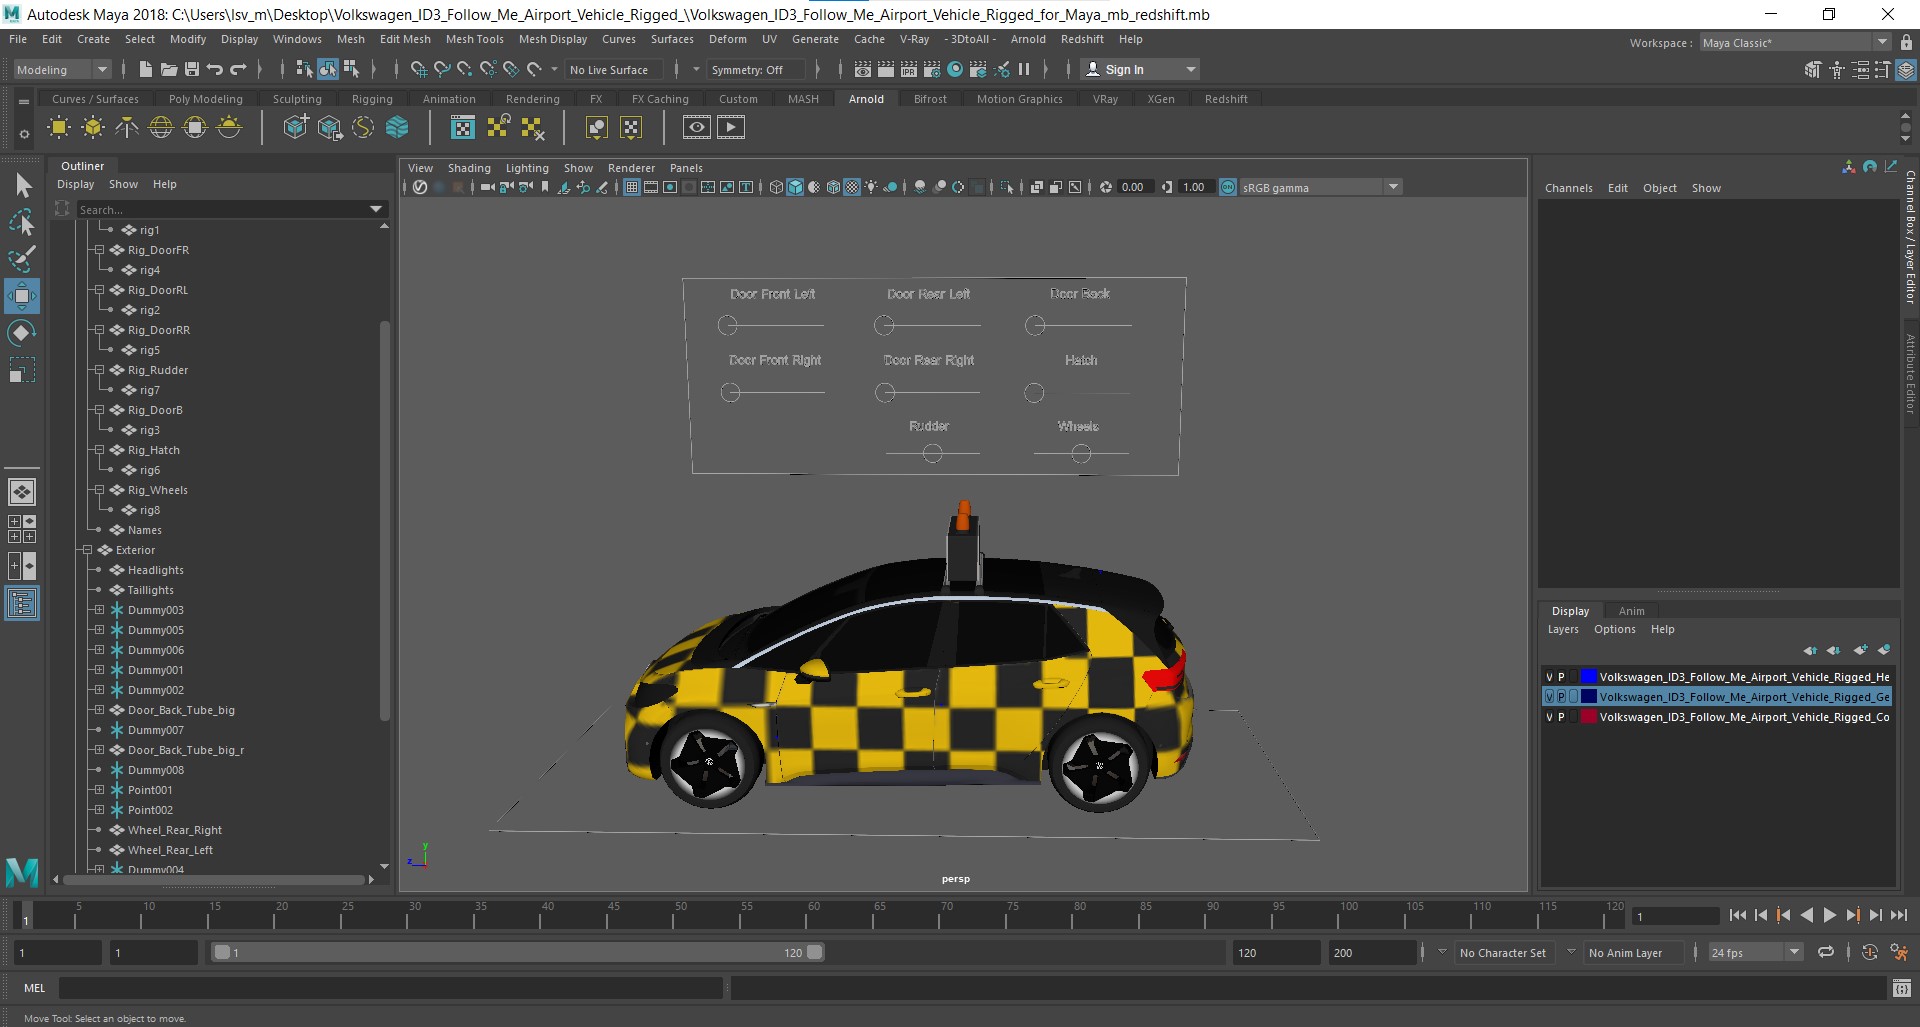This screenshot has width=1920, height=1027.
Task: Open the Redshift menu in menu bar
Action: pos(1082,39)
